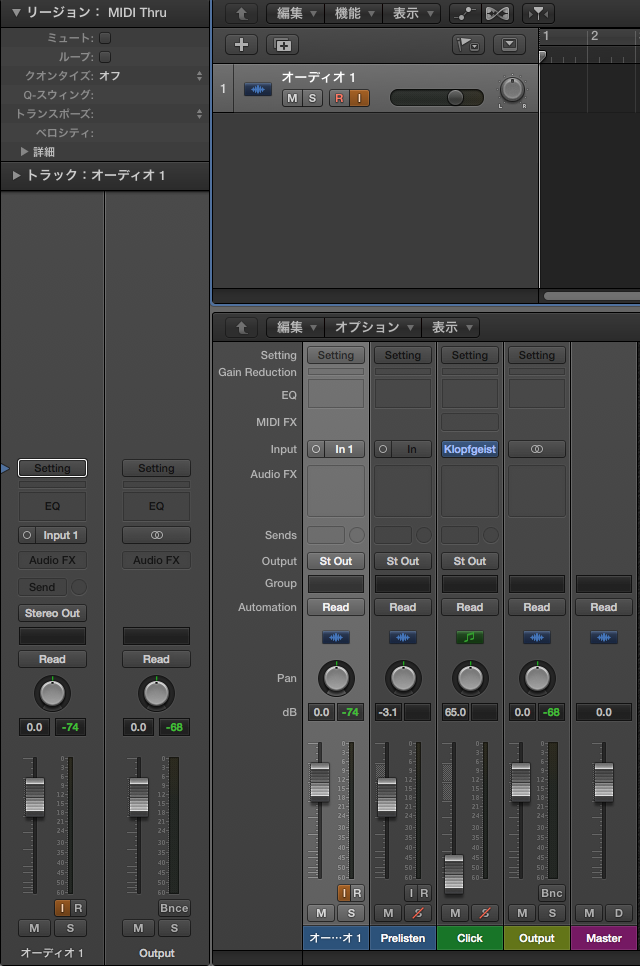Open the オプション menu in mixer
The image size is (640, 966).
point(374,327)
